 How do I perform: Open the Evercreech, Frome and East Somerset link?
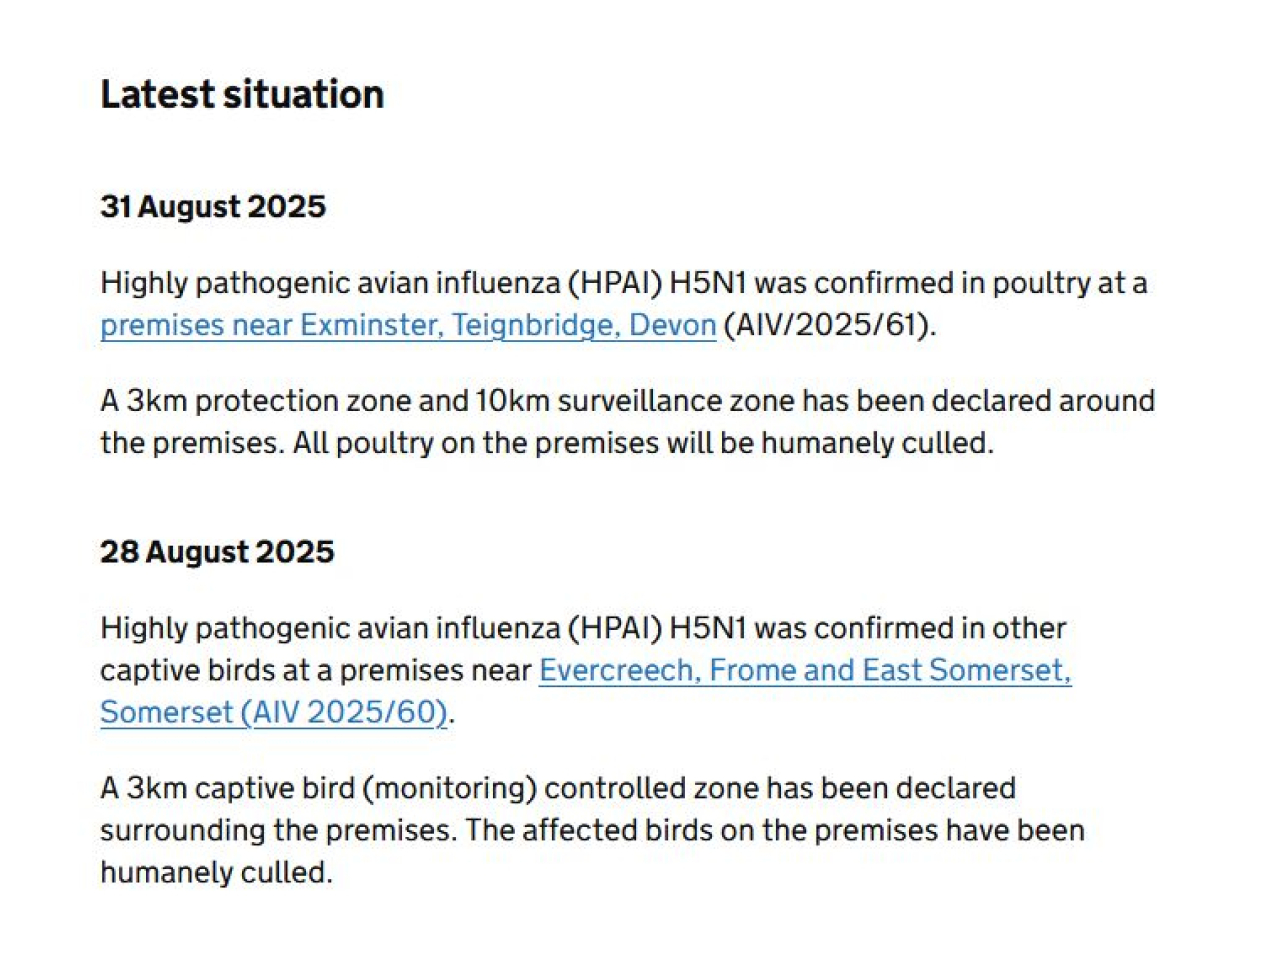tap(805, 670)
